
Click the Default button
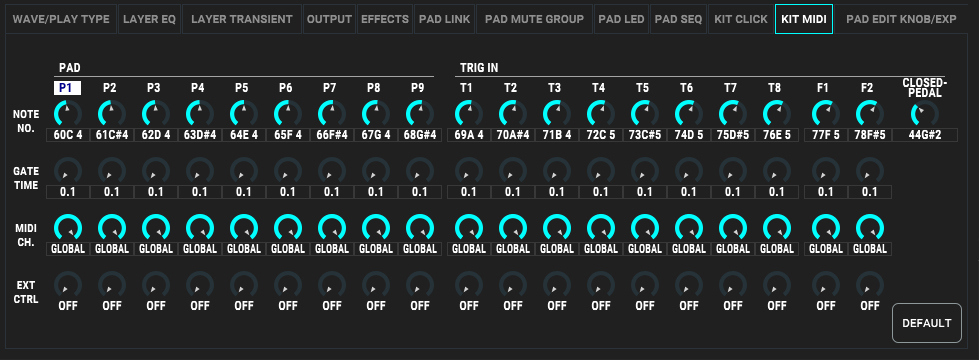pos(927,323)
